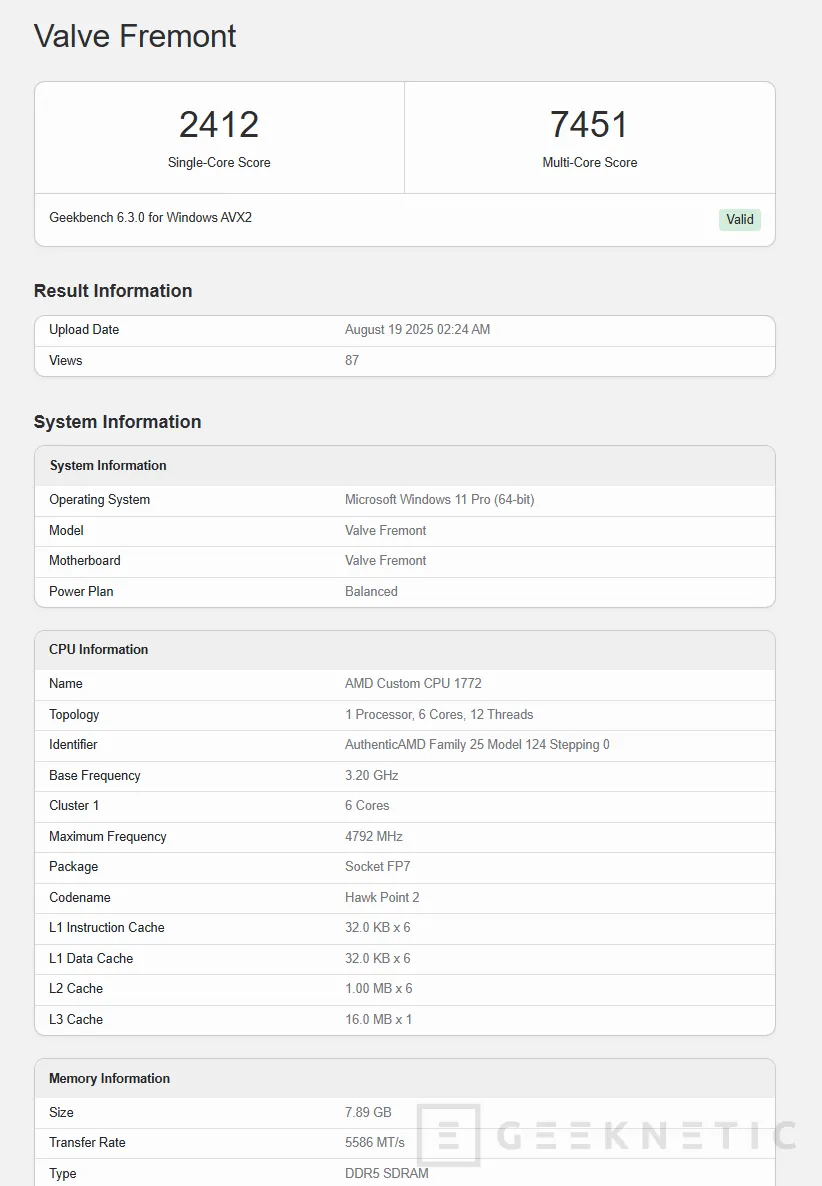This screenshot has width=822, height=1186.
Task: Click the Views count 87
Action: tap(352, 360)
